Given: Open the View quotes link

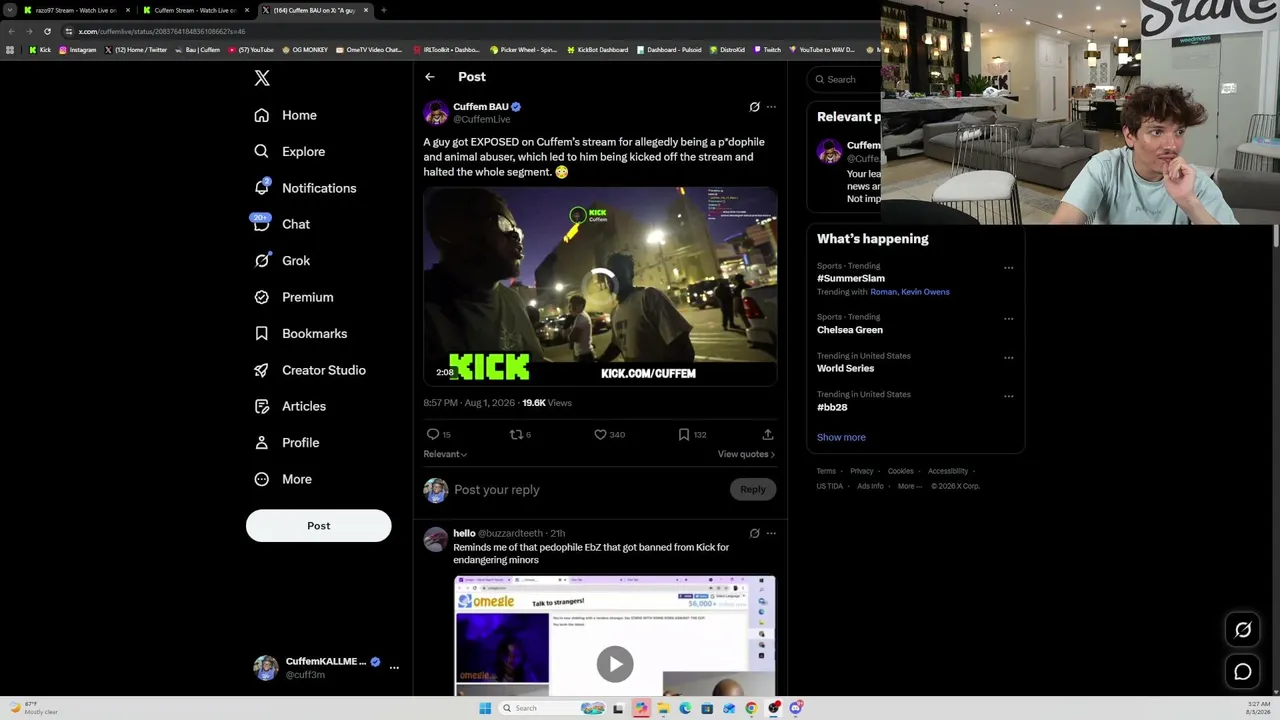Looking at the screenshot, I should pos(746,454).
